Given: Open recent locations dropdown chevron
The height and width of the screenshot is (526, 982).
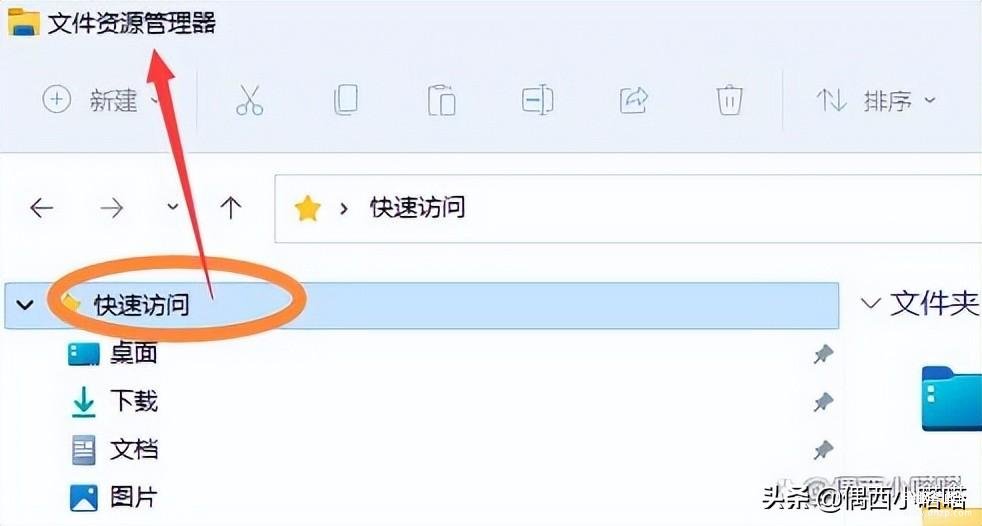Looking at the screenshot, I should (x=173, y=207).
